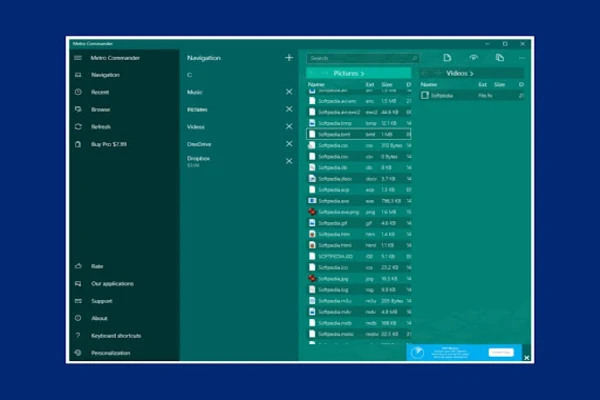
Task: Open the OneDrive navigation entry
Action: [x=199, y=144]
